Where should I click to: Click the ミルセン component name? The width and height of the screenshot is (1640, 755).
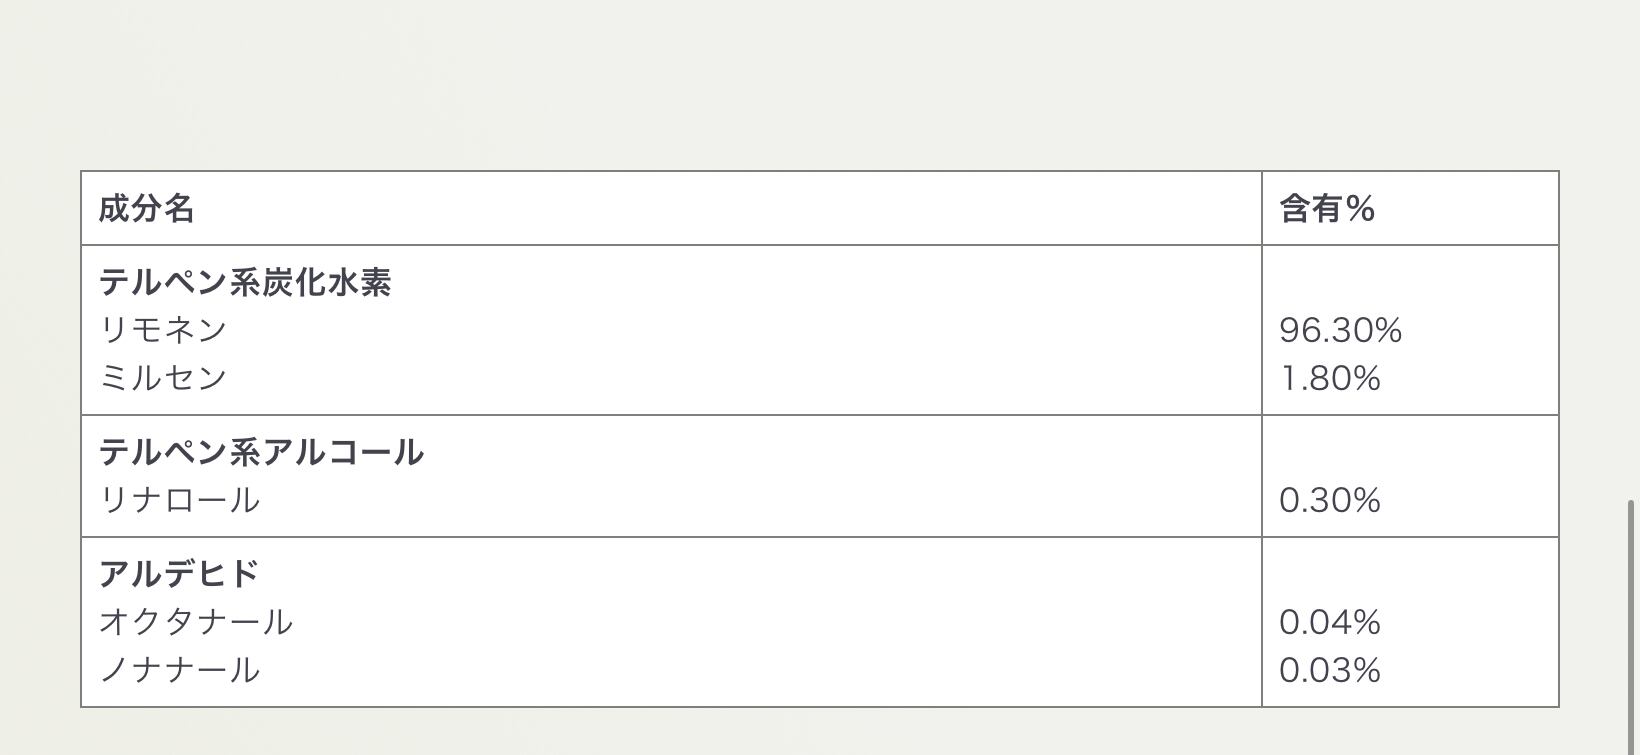pos(163,378)
